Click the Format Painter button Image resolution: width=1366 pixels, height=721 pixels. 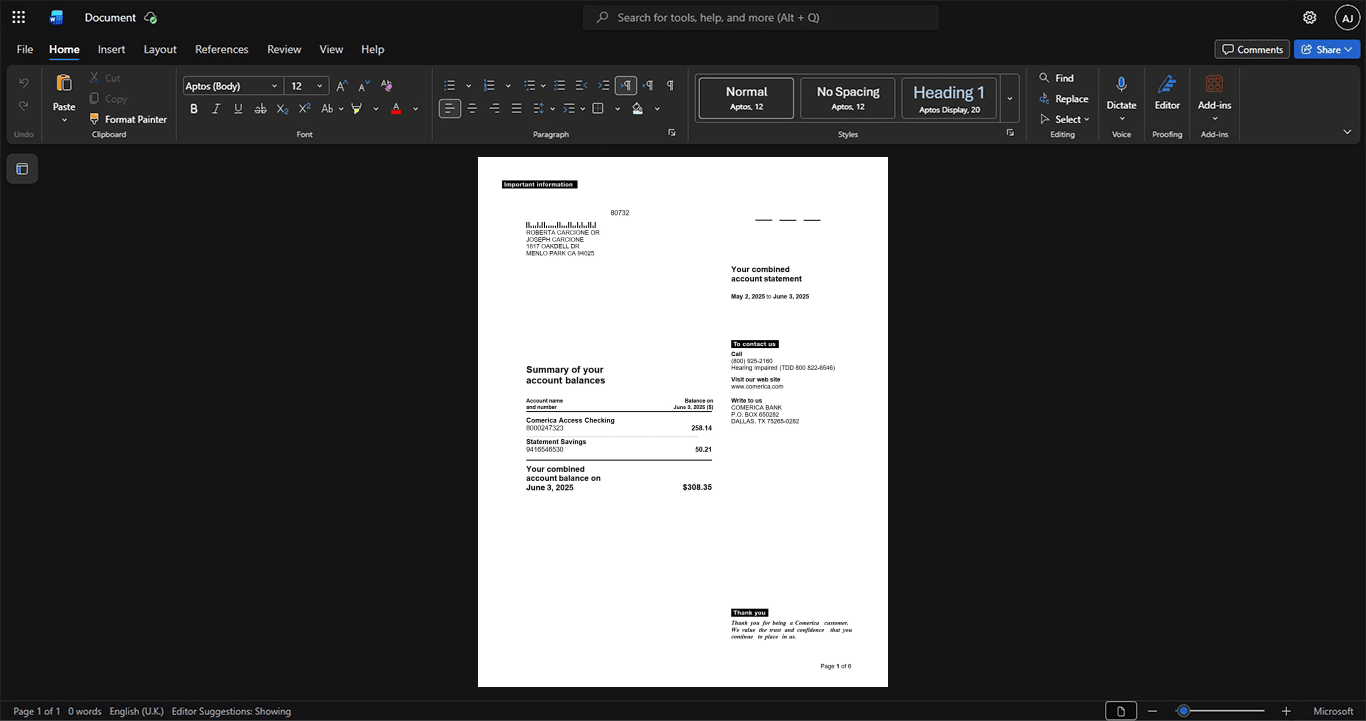127,119
